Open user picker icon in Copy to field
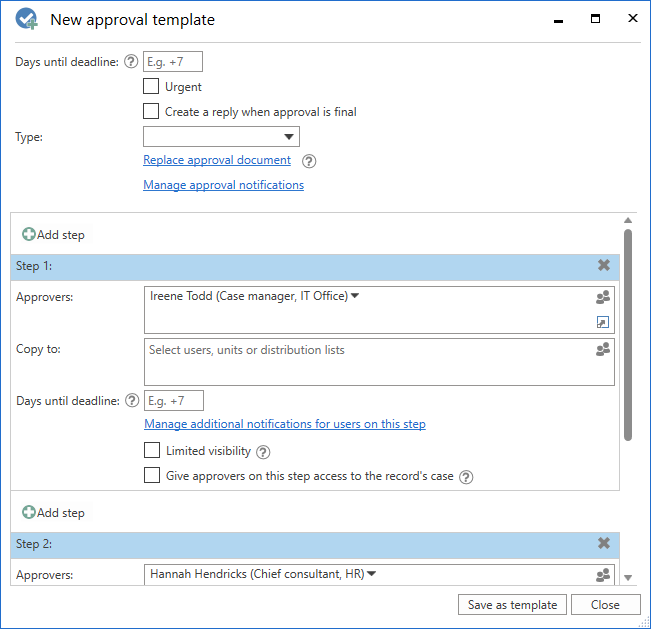The width and height of the screenshot is (651, 629). pyautogui.click(x=602, y=350)
